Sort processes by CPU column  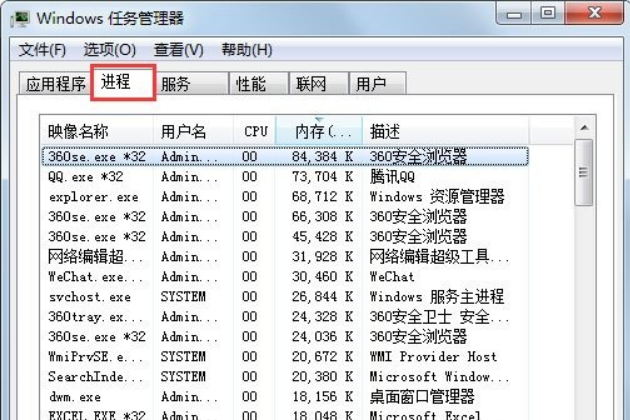pos(255,131)
